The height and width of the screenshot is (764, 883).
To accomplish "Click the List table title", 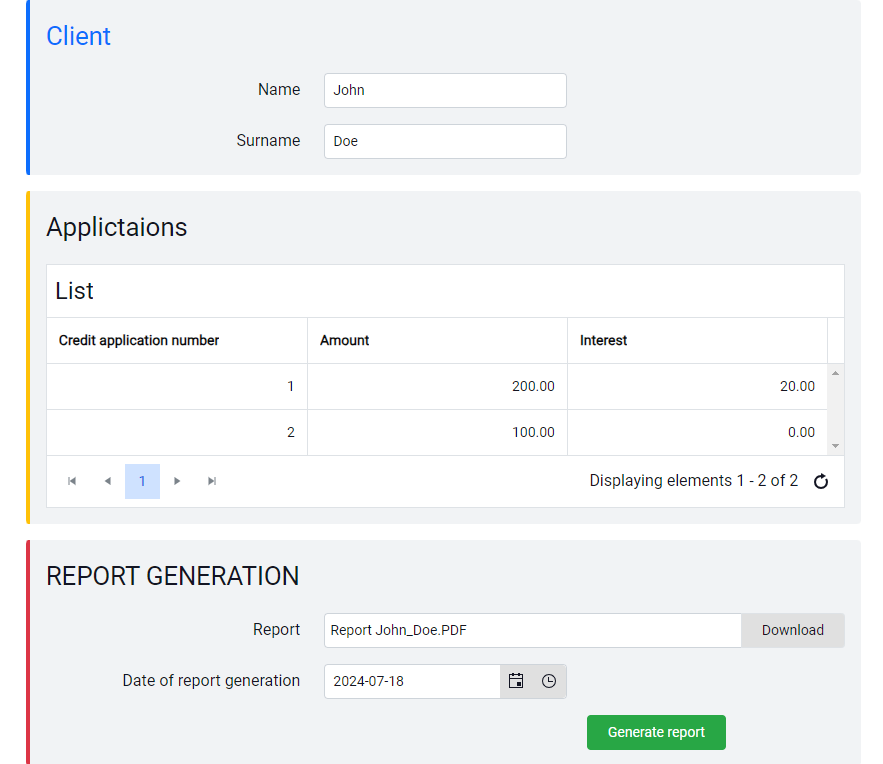I will [x=74, y=291].
